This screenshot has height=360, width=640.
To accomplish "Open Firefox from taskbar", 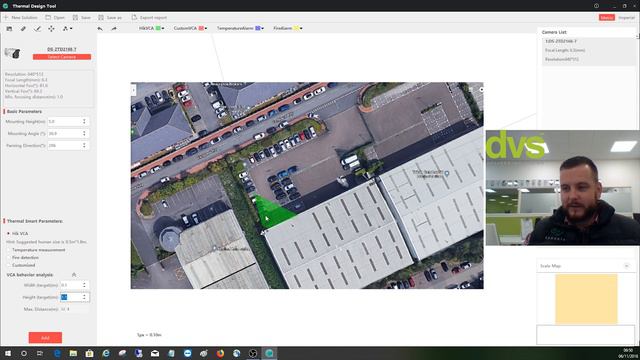I will [220, 353].
